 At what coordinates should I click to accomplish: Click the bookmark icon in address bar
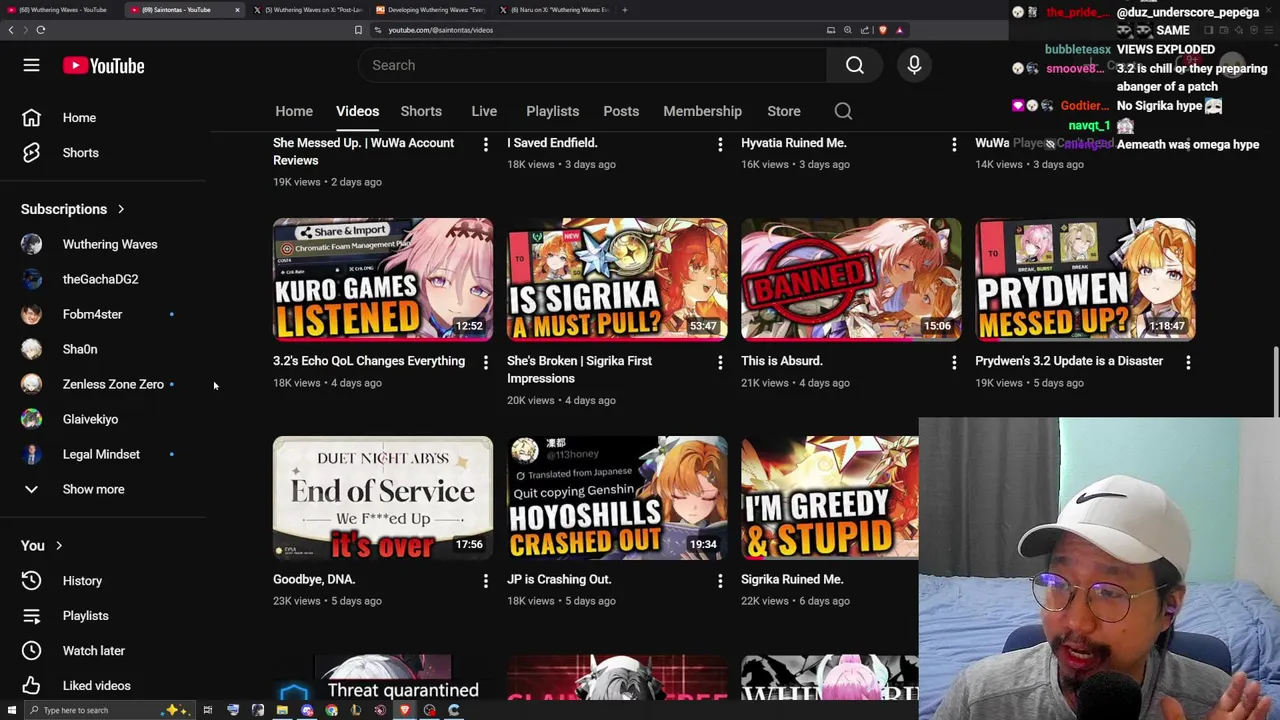pyautogui.click(x=358, y=30)
